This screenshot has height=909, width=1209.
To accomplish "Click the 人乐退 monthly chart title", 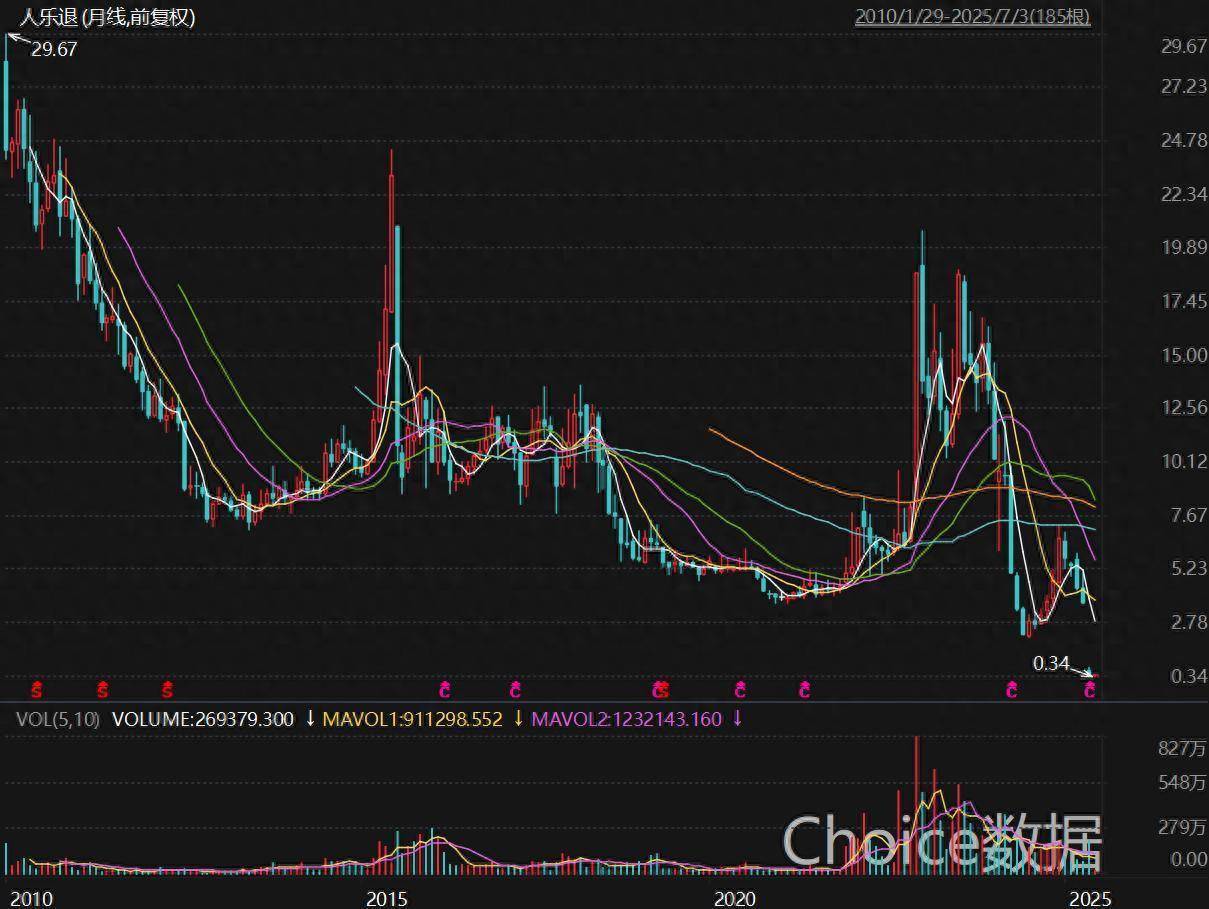I will [108, 17].
